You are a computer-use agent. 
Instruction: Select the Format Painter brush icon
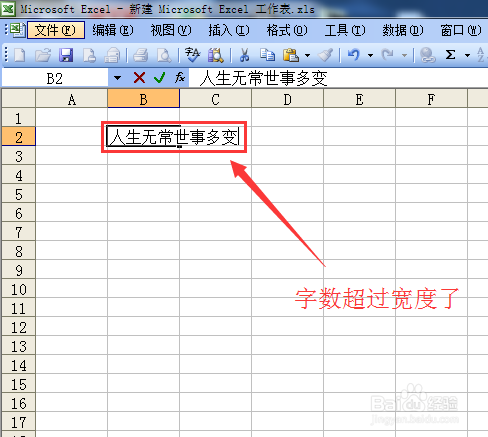coord(325,55)
